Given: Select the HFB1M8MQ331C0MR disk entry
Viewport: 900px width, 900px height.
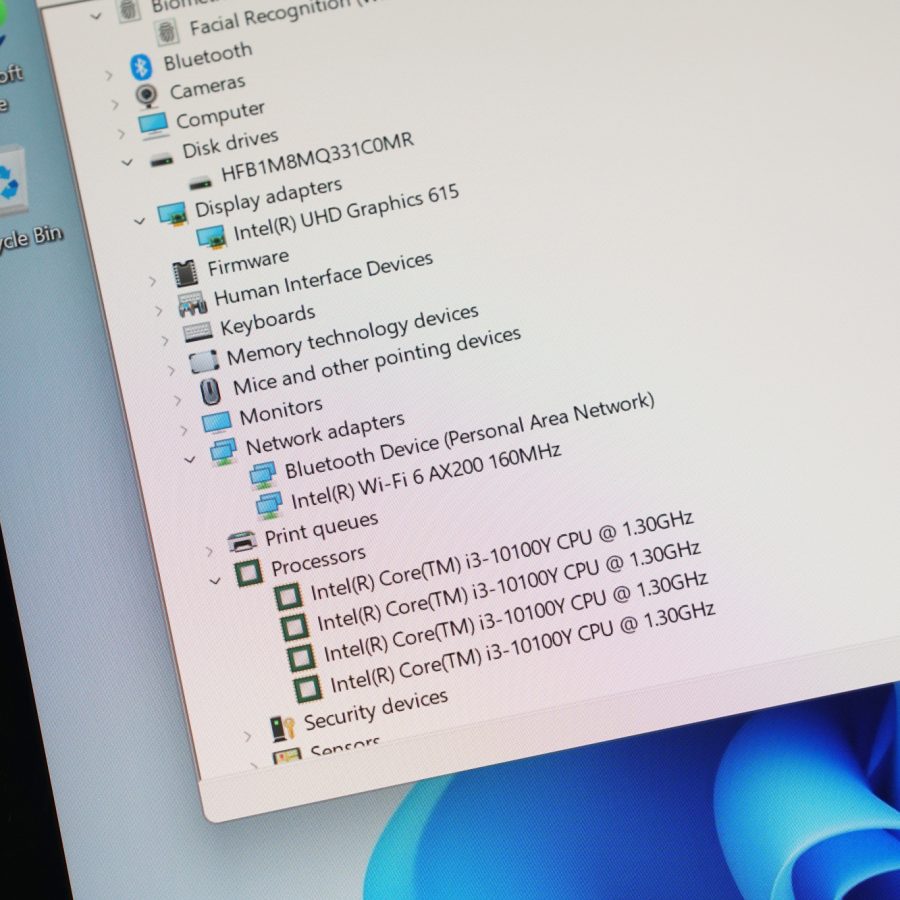Looking at the screenshot, I should tap(317, 157).
